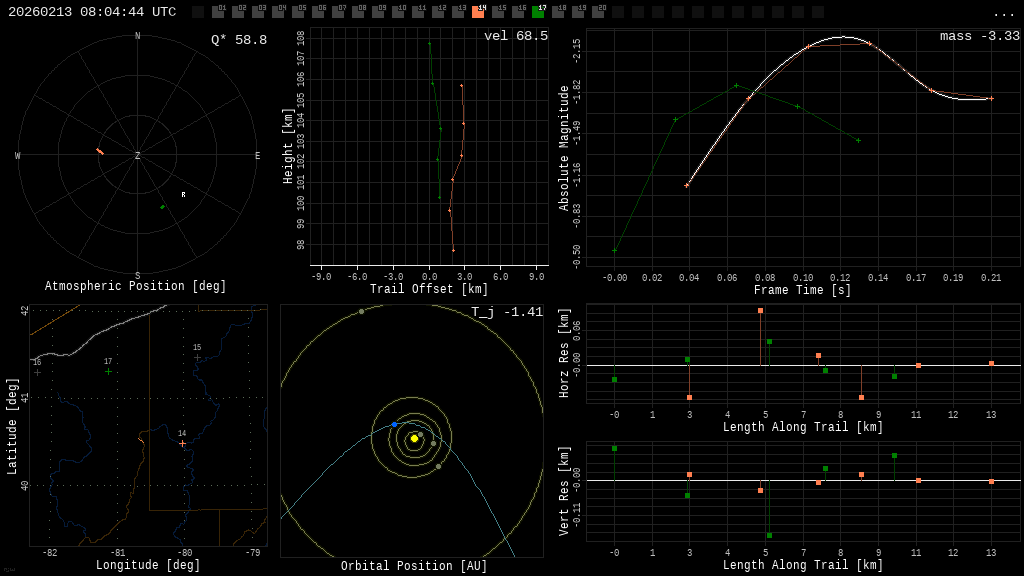Select the station 15 cross on the map
The width and height of the screenshot is (1024, 576).
coord(197,357)
